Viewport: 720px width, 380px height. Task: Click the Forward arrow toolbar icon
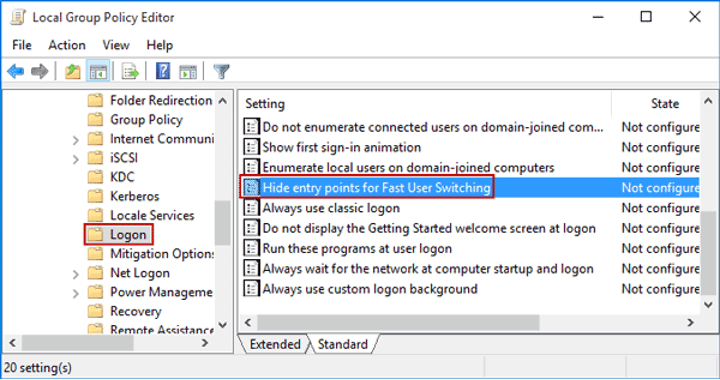(39, 71)
